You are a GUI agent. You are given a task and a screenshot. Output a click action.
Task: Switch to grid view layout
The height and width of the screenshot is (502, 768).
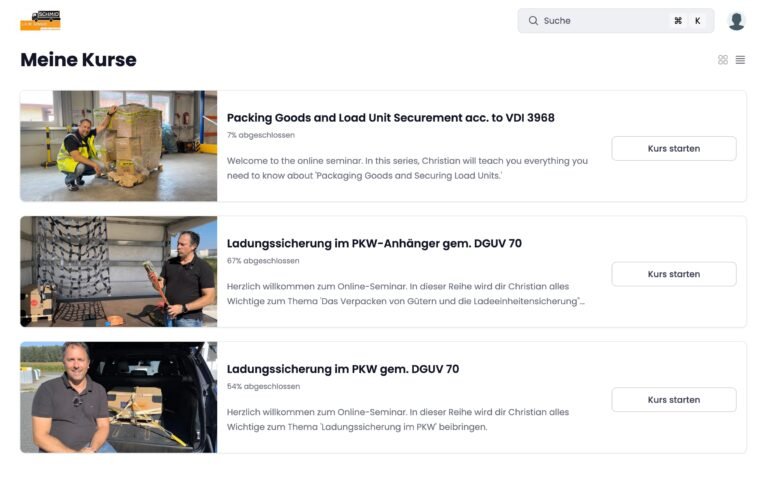(x=722, y=60)
